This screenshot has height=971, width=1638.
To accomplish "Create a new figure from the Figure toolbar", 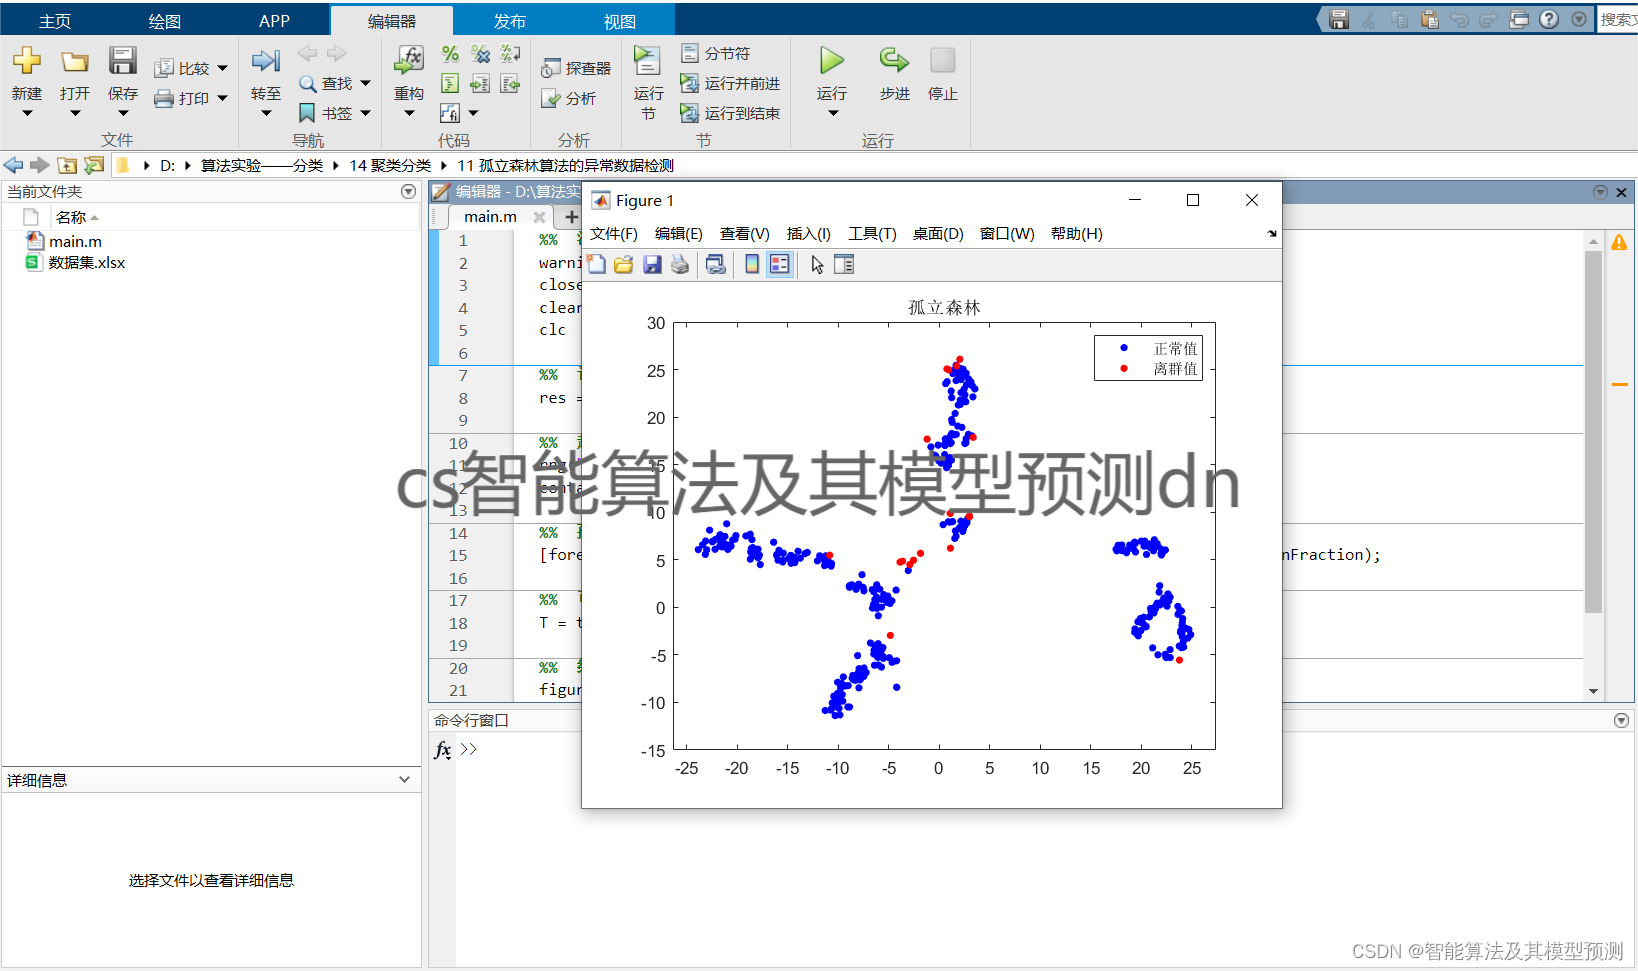I will [596, 264].
